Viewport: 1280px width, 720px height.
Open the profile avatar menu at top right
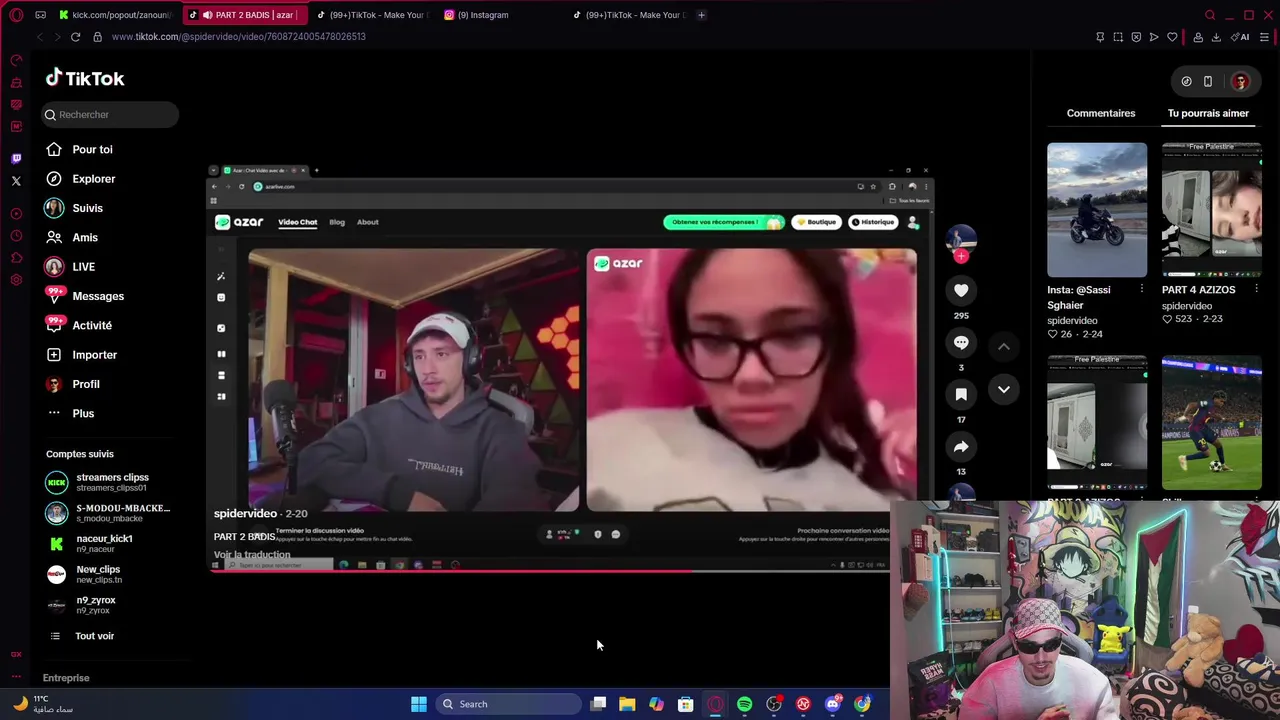click(x=1240, y=81)
